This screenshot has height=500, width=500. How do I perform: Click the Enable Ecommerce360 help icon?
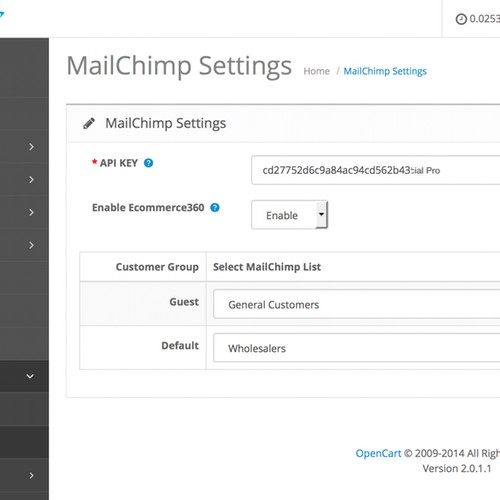pyautogui.click(x=215, y=208)
